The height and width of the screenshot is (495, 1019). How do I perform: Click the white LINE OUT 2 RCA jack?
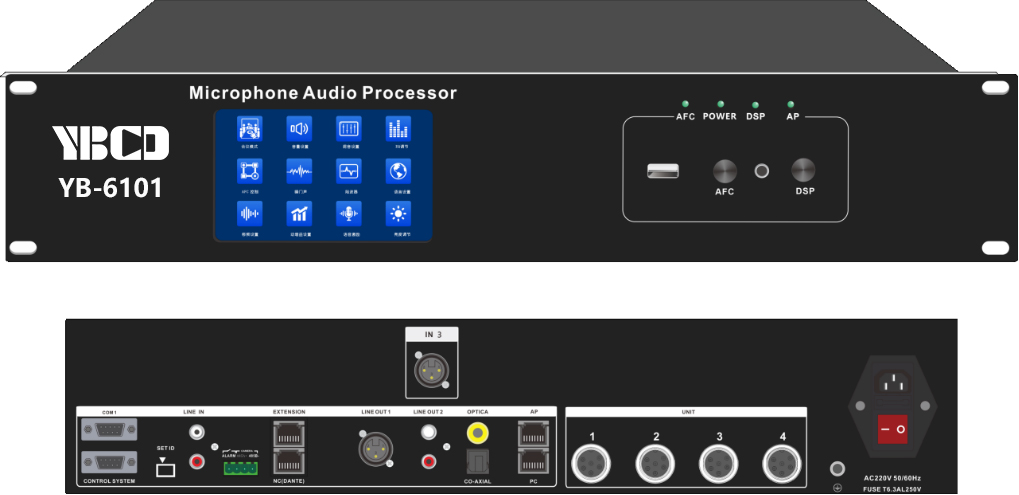point(428,431)
